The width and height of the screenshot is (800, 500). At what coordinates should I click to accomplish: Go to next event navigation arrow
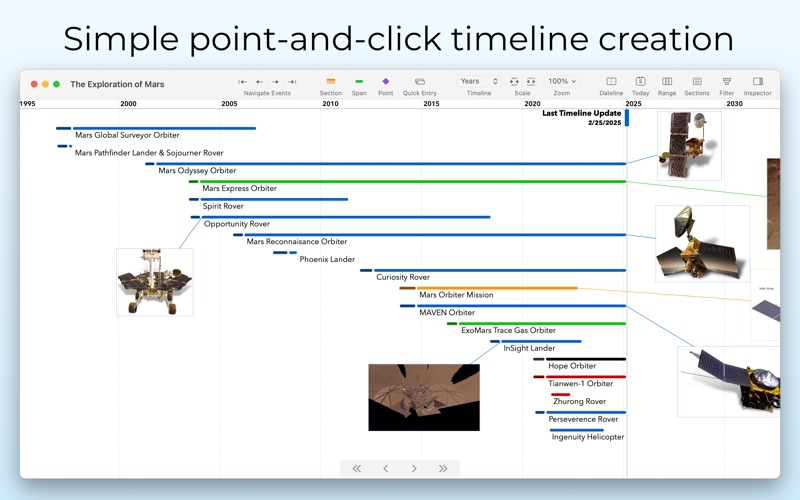click(276, 82)
